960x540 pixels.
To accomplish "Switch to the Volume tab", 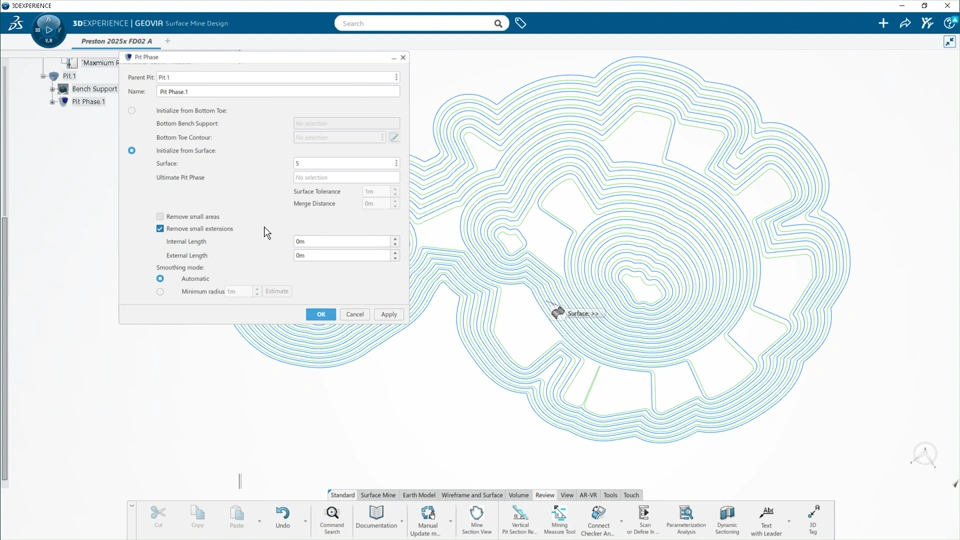I will coord(519,495).
